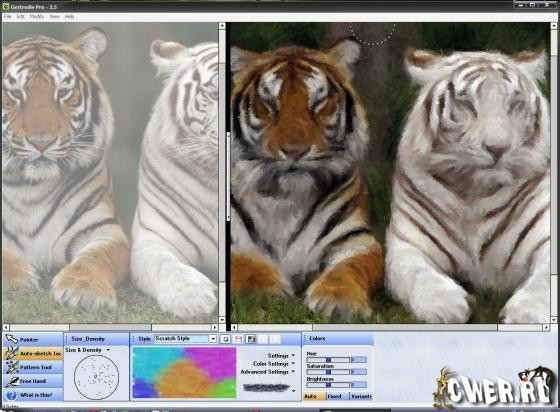Open the Help menu
Image resolution: width=560 pixels, height=412 pixels.
tap(69, 17)
